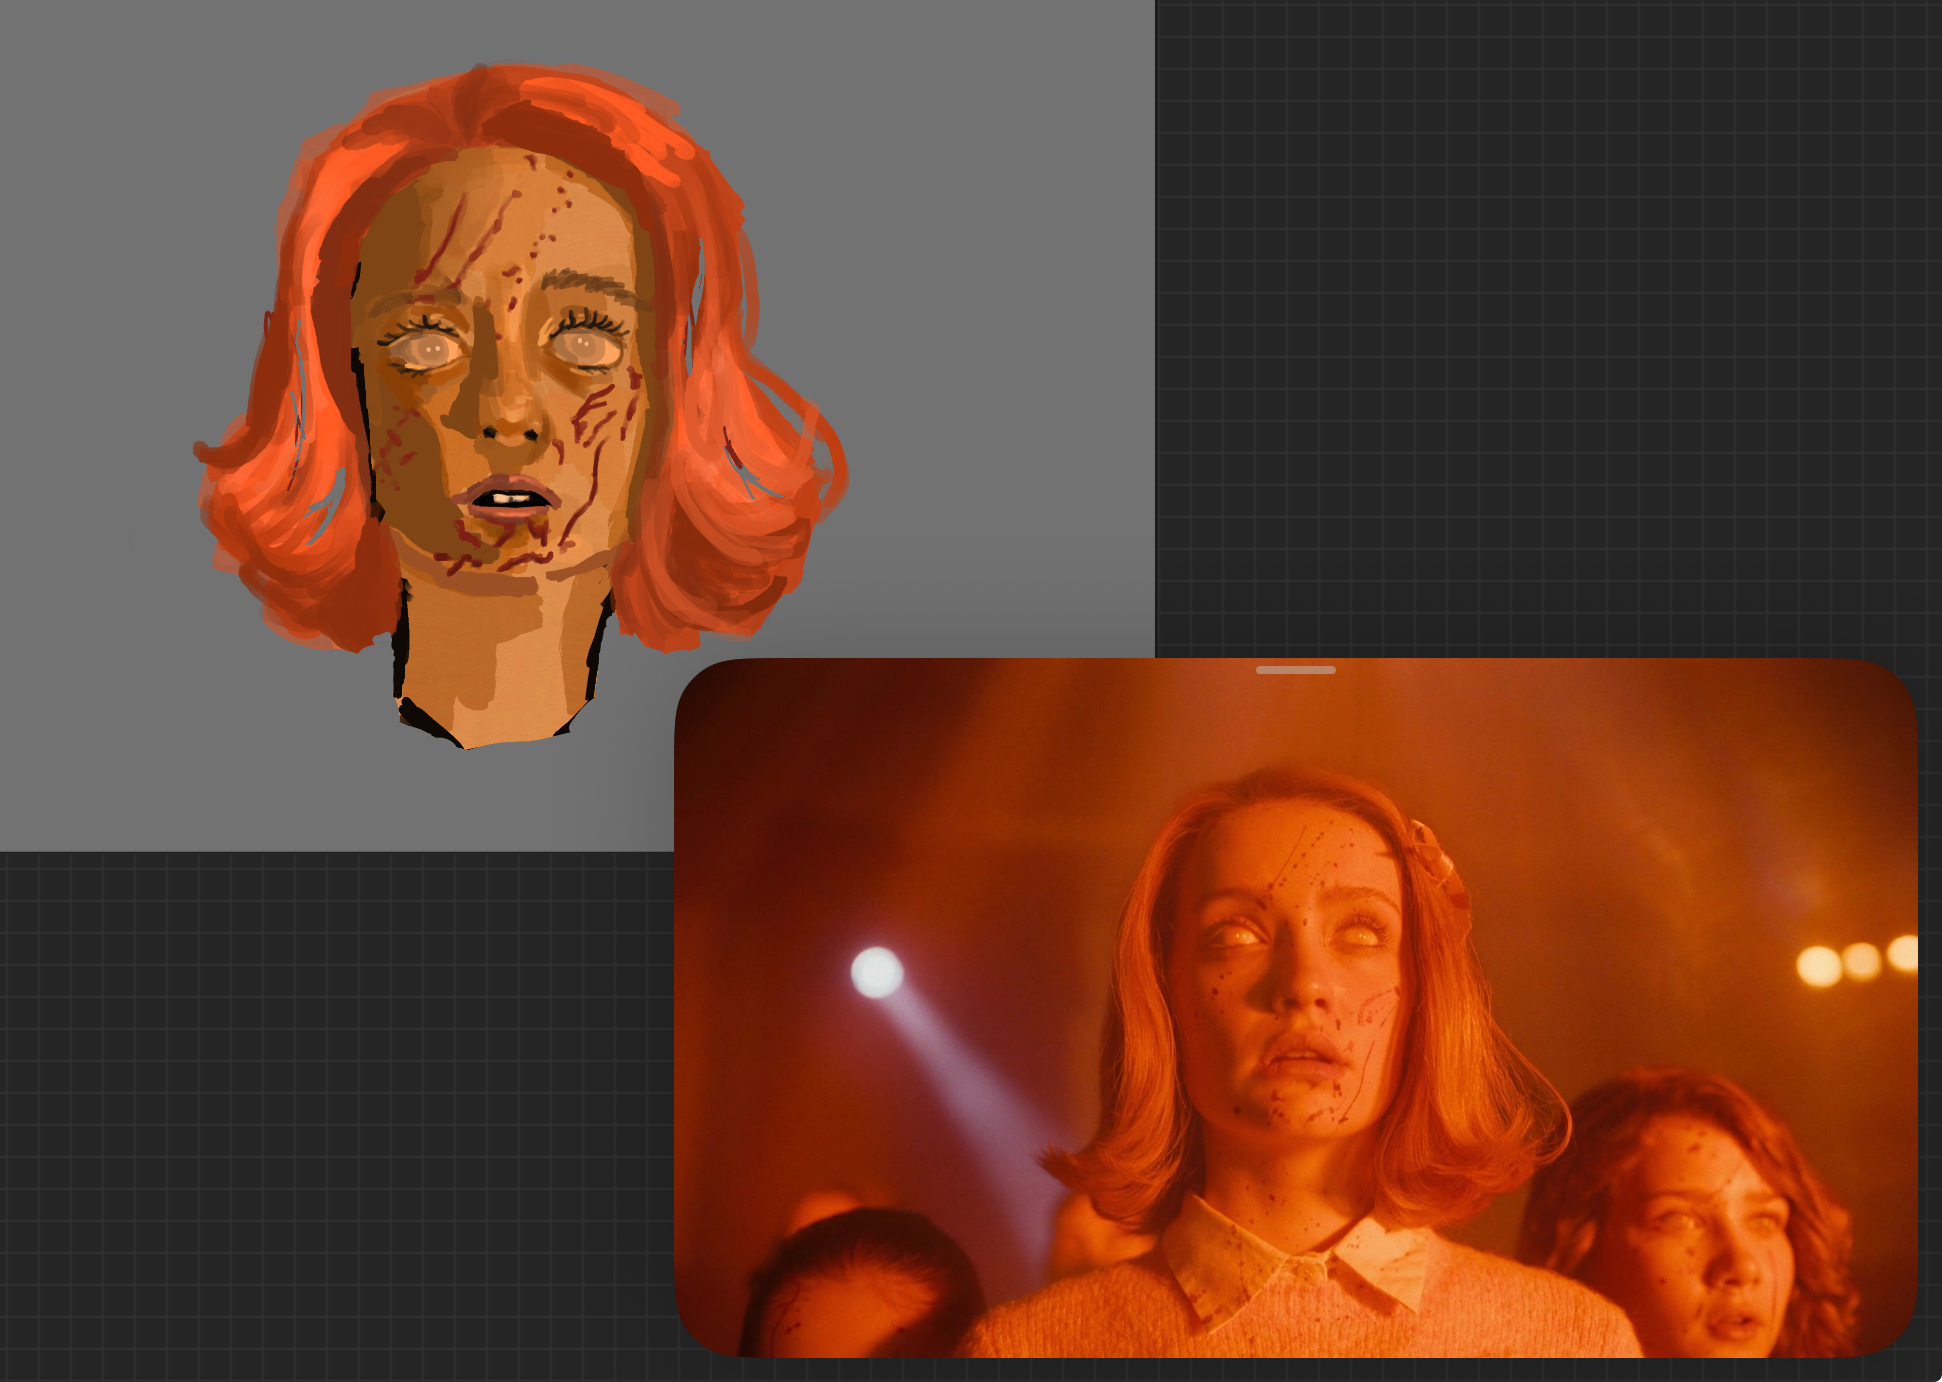Click the reference photo woman's face
The image size is (1942, 1382).
[1300, 980]
